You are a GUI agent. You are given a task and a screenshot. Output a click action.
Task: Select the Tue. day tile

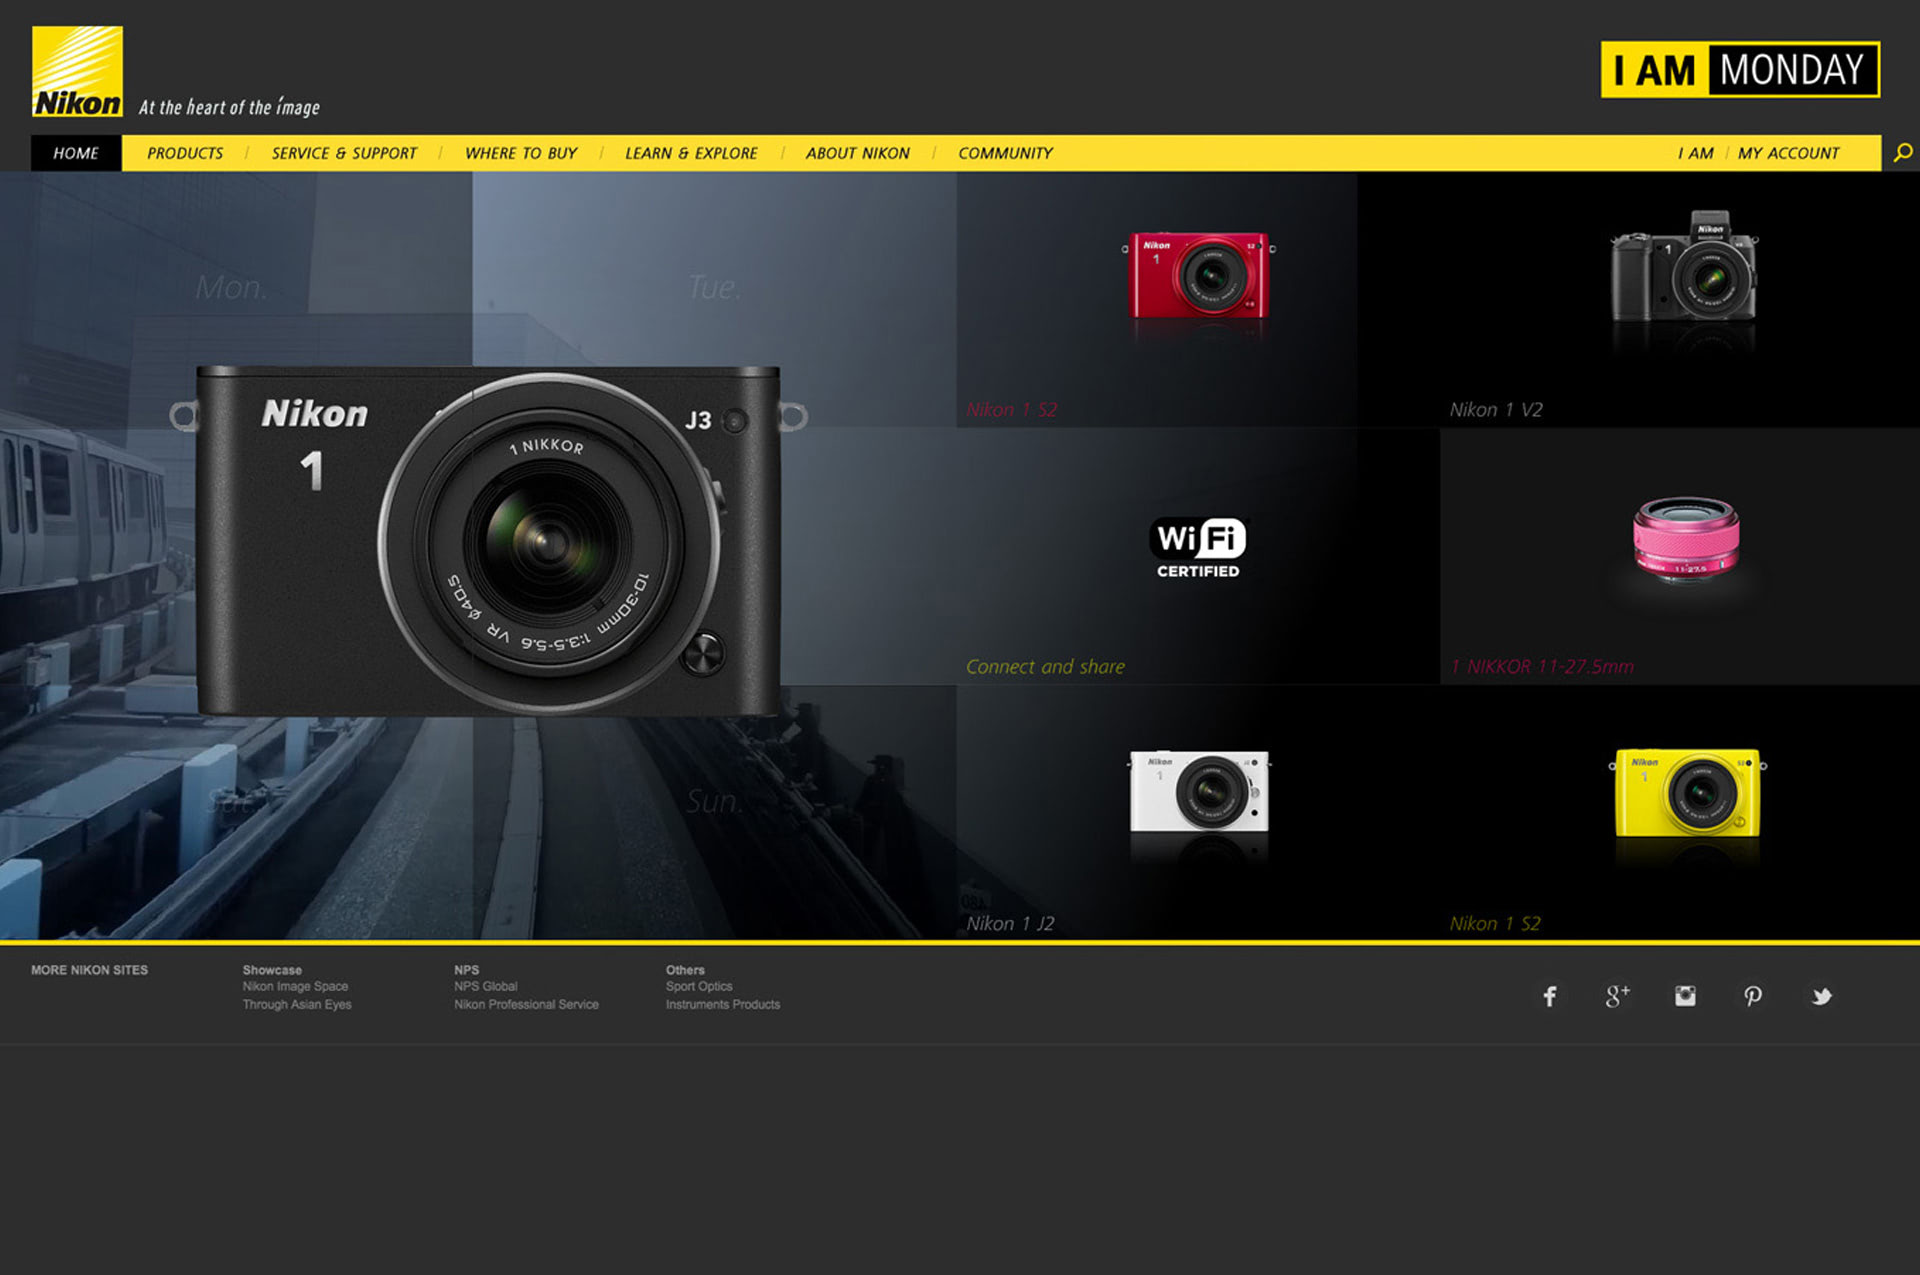[x=714, y=300]
